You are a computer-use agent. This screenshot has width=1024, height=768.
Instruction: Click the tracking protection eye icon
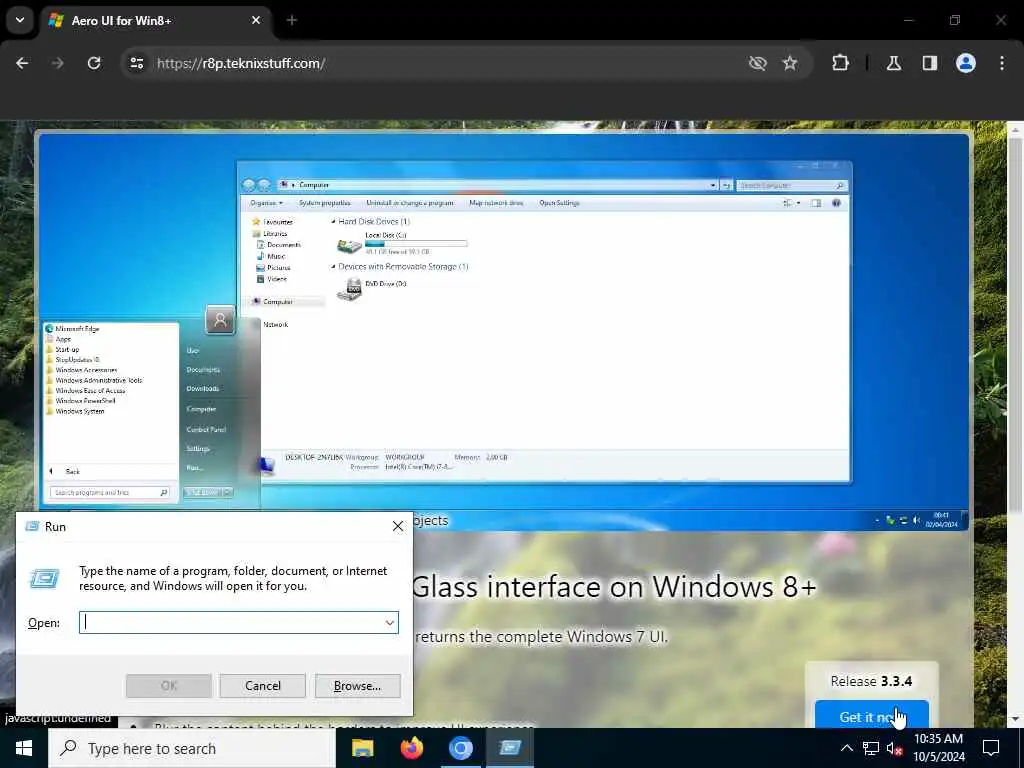[758, 63]
